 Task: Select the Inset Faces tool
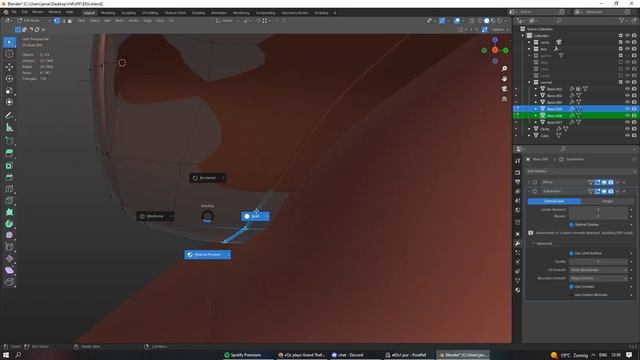point(9,165)
